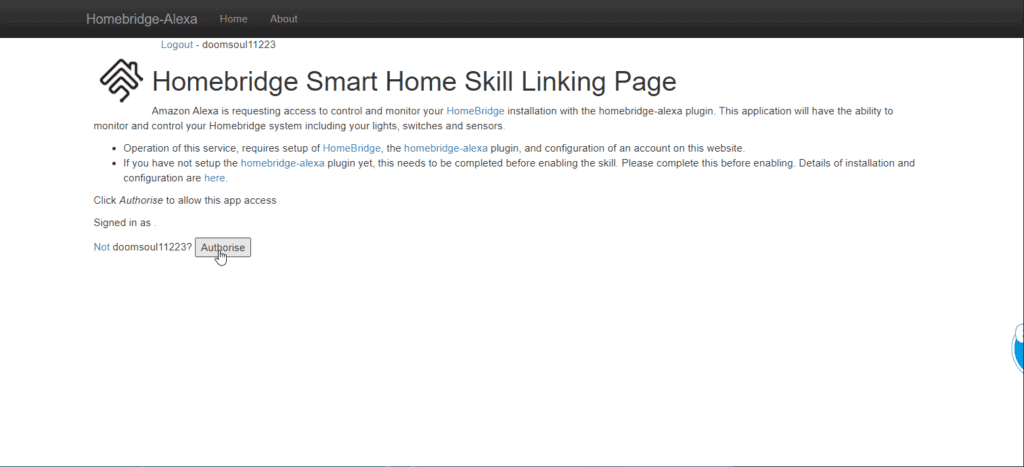Open the homebridge-alexa link in the second bullet
Image resolution: width=1024 pixels, height=467 pixels.
(282, 163)
